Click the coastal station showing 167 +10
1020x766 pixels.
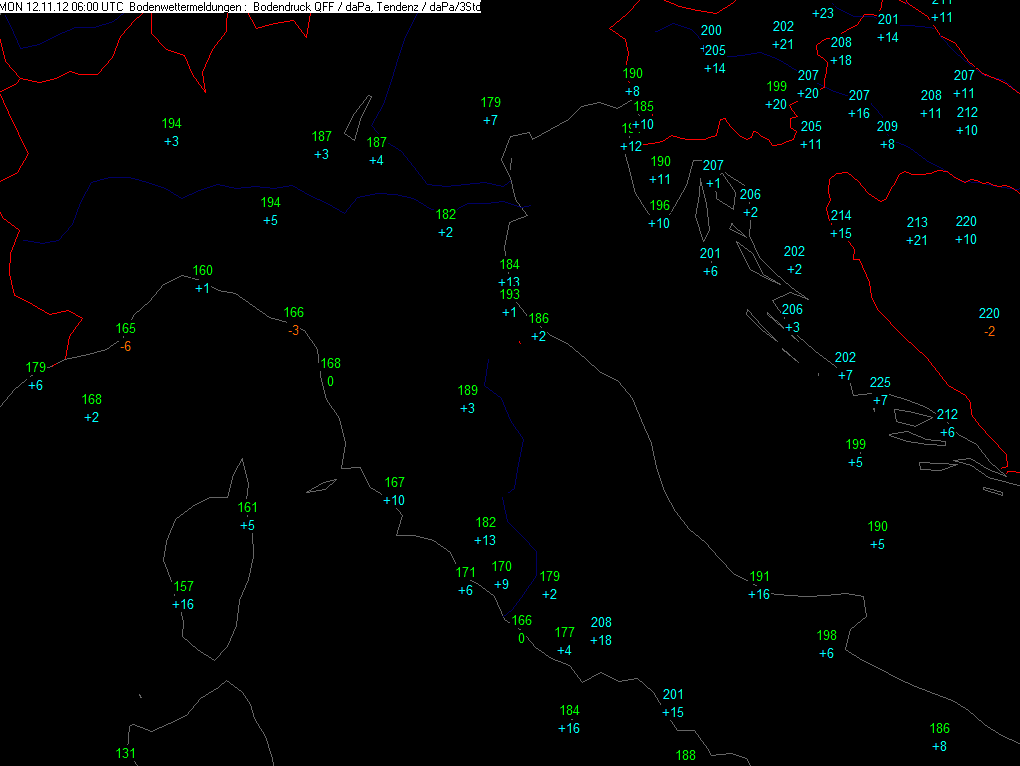coord(394,492)
